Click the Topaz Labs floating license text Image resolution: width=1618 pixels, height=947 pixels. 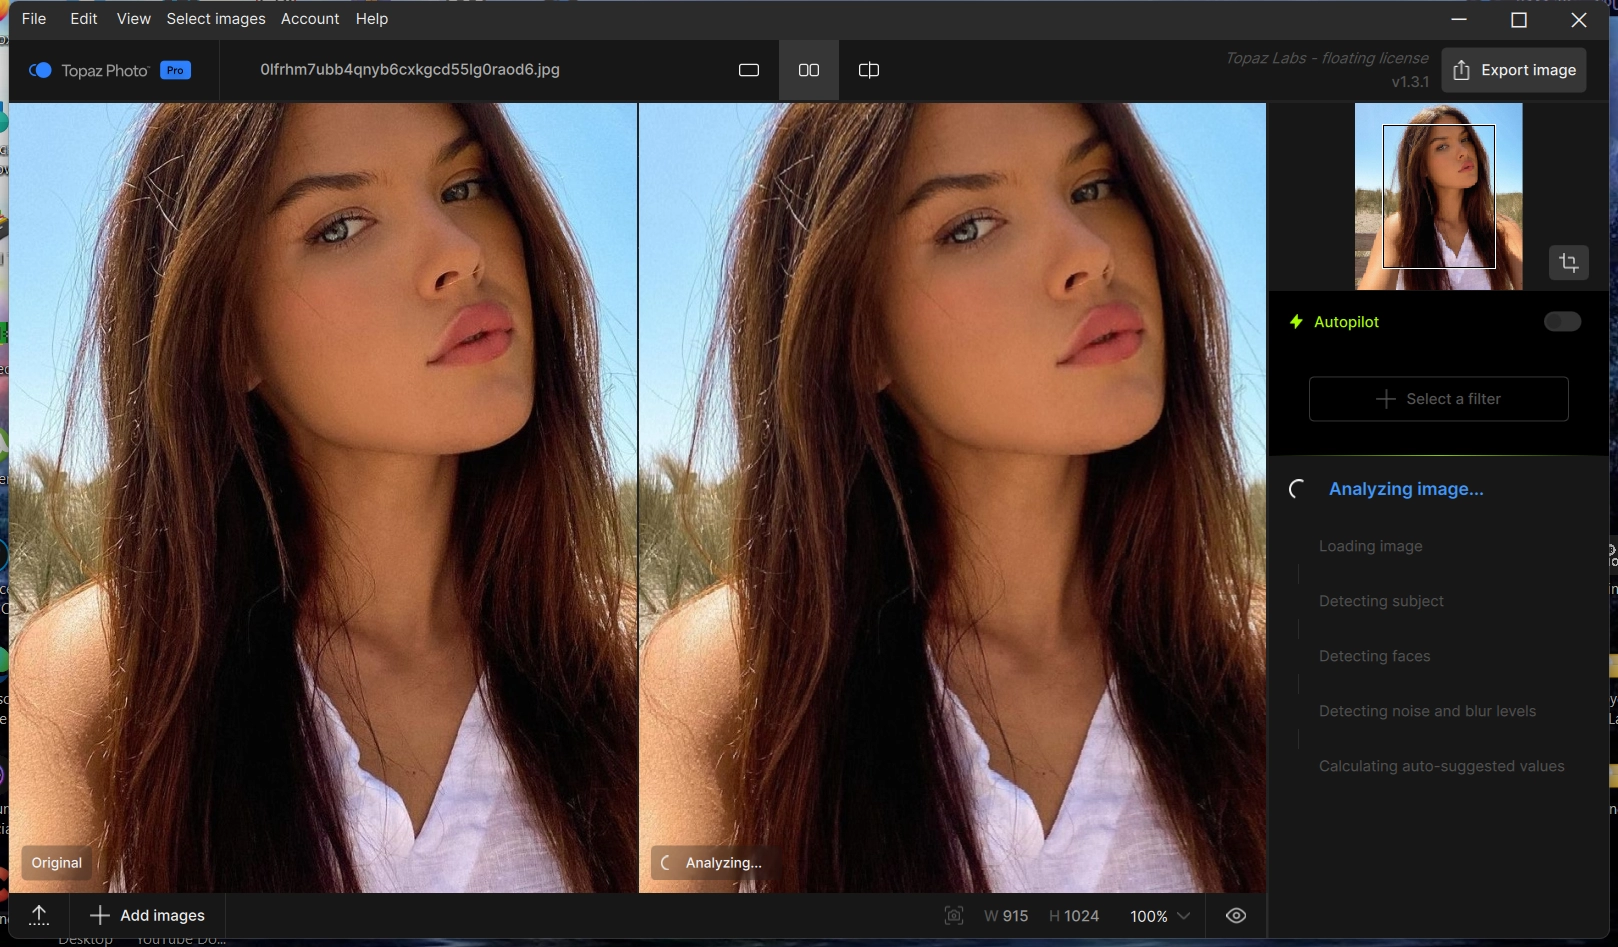(x=1327, y=58)
